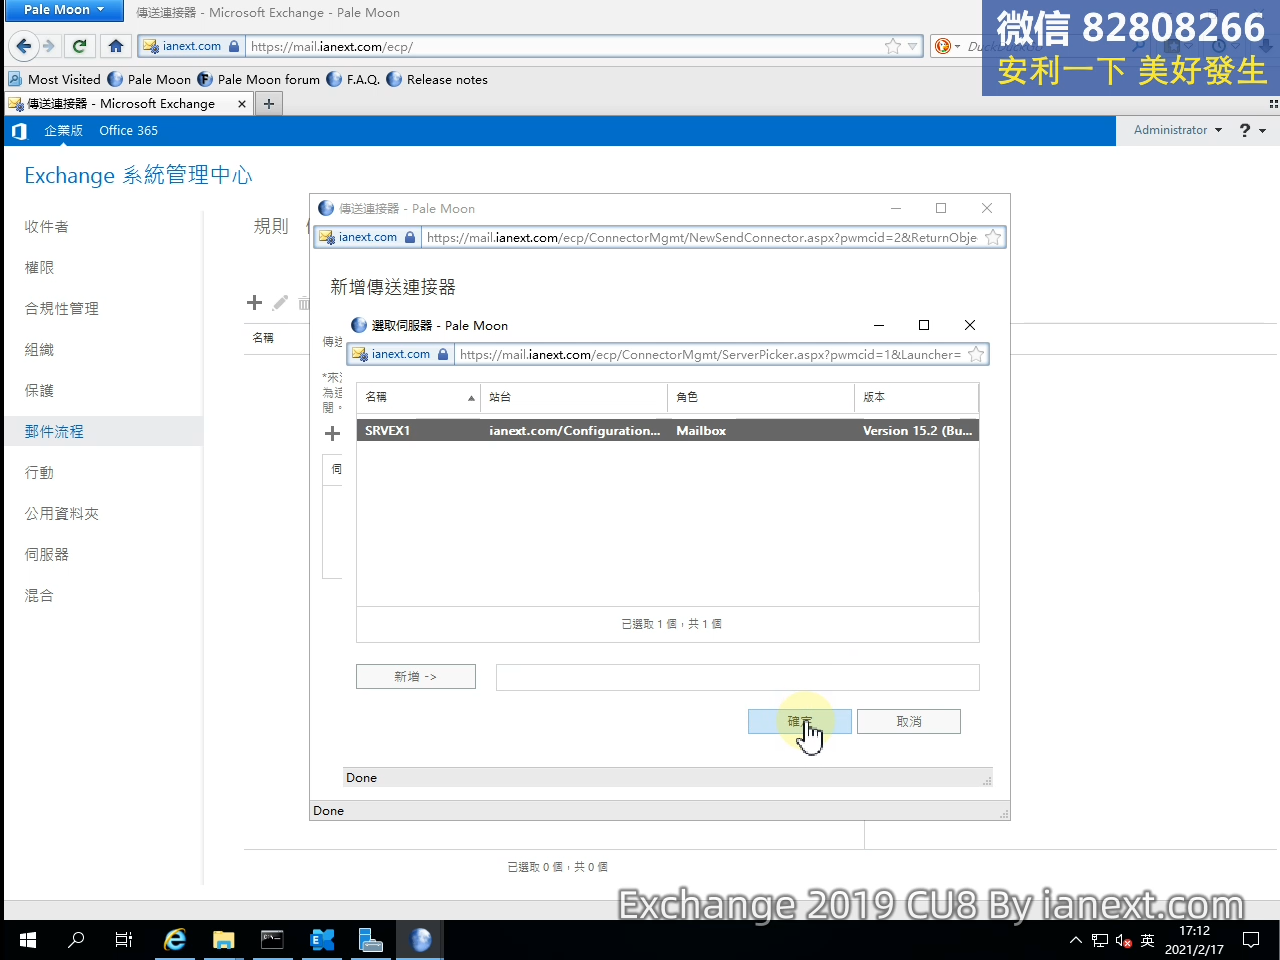Viewport: 1280px width, 960px height.
Task: Show the tab groups grid icon
Action: click(x=1273, y=104)
